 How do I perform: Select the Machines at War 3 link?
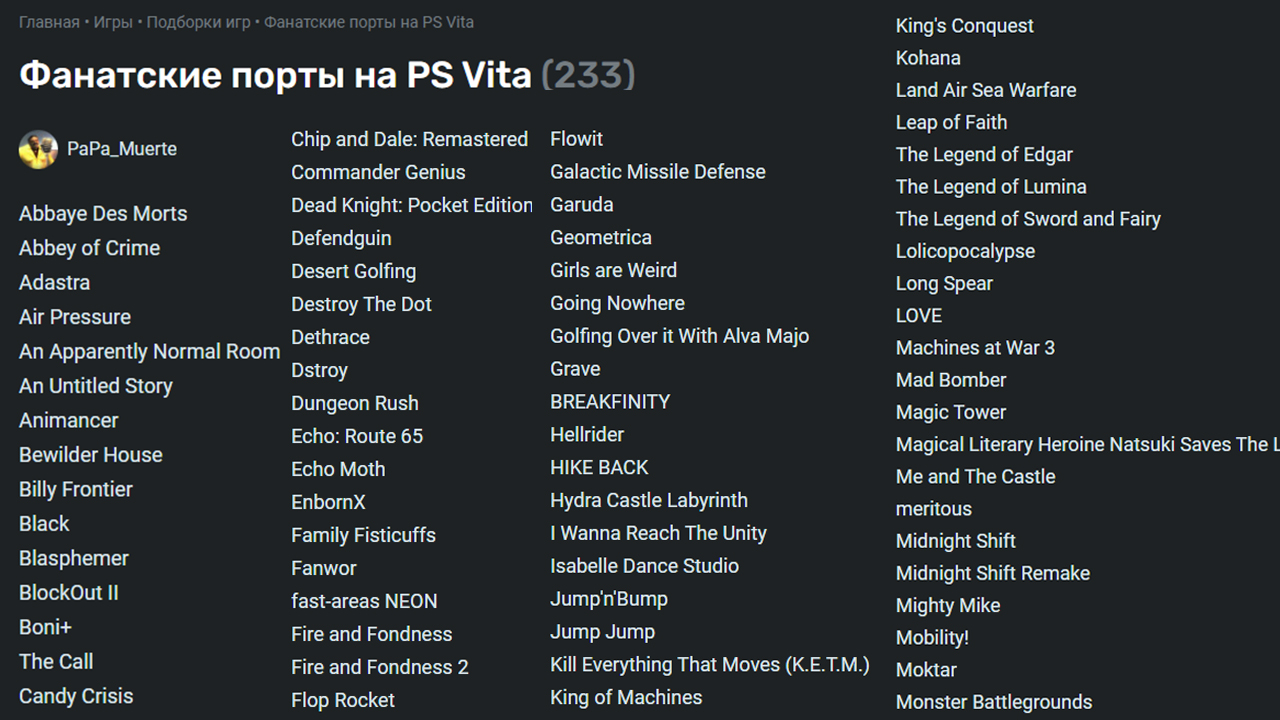pyautogui.click(x=975, y=348)
